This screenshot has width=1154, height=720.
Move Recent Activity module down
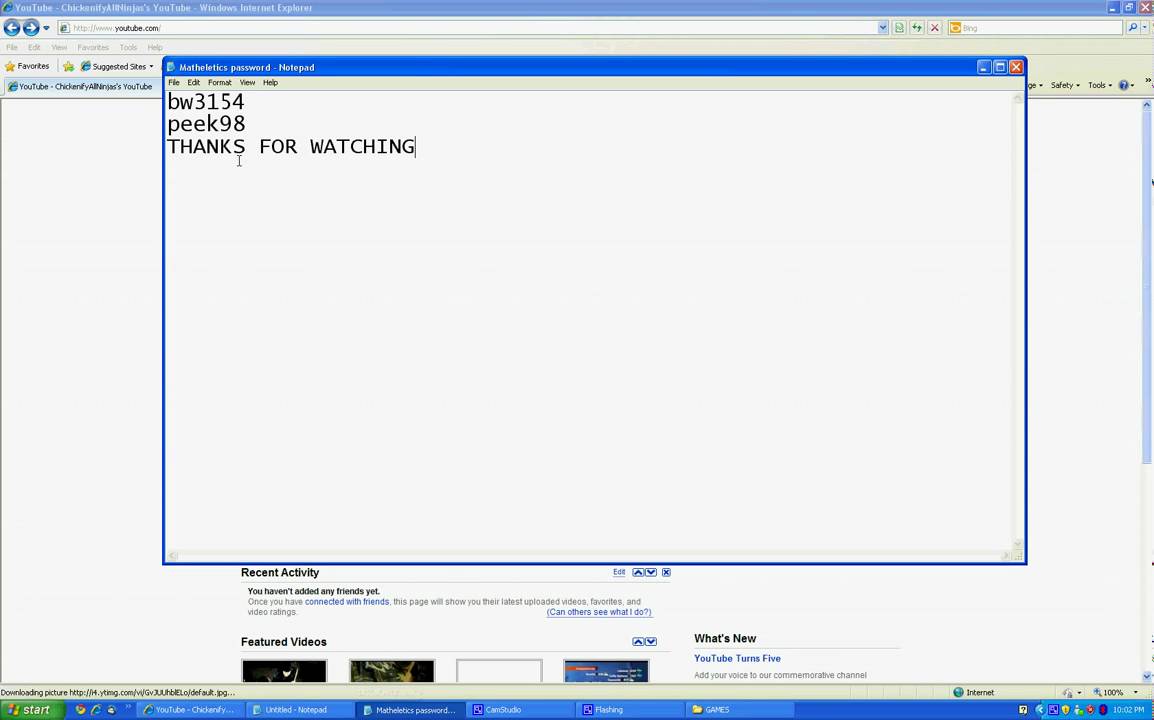click(x=651, y=572)
